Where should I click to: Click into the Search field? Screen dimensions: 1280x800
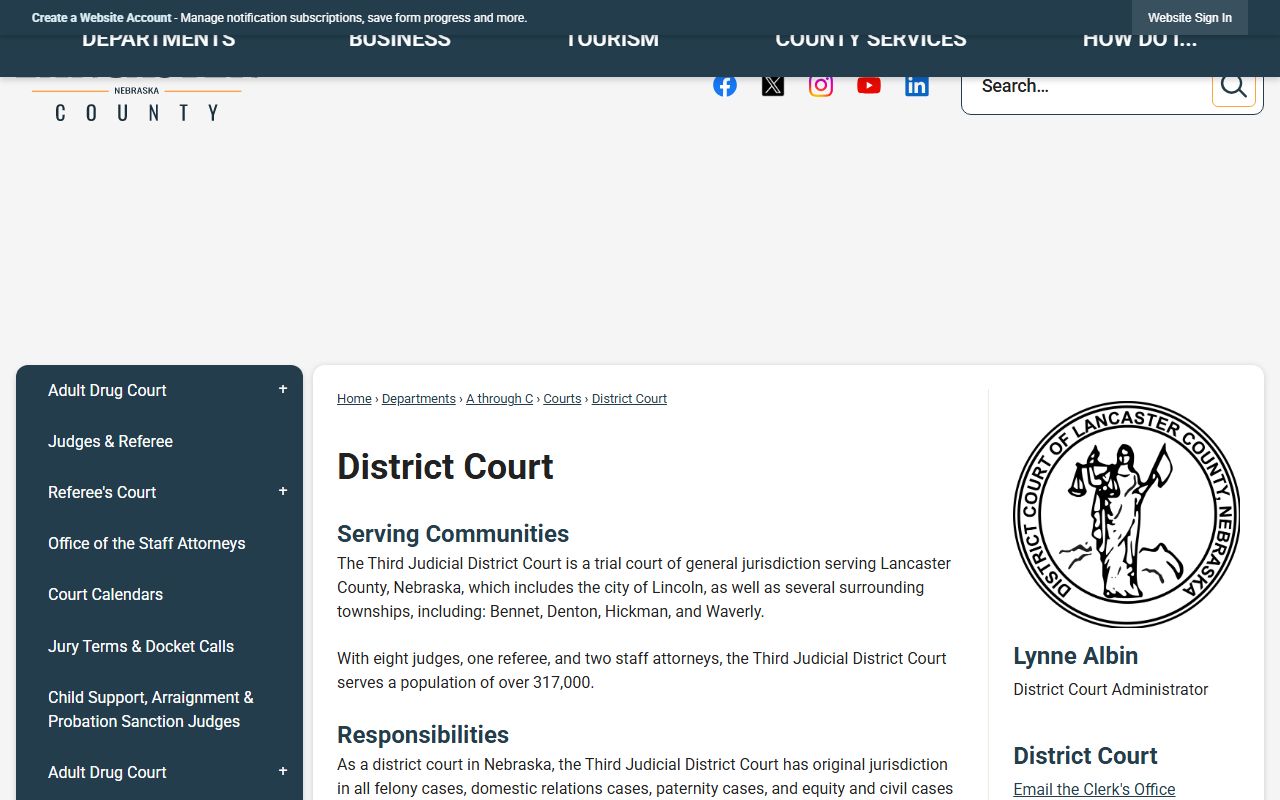pos(1087,86)
